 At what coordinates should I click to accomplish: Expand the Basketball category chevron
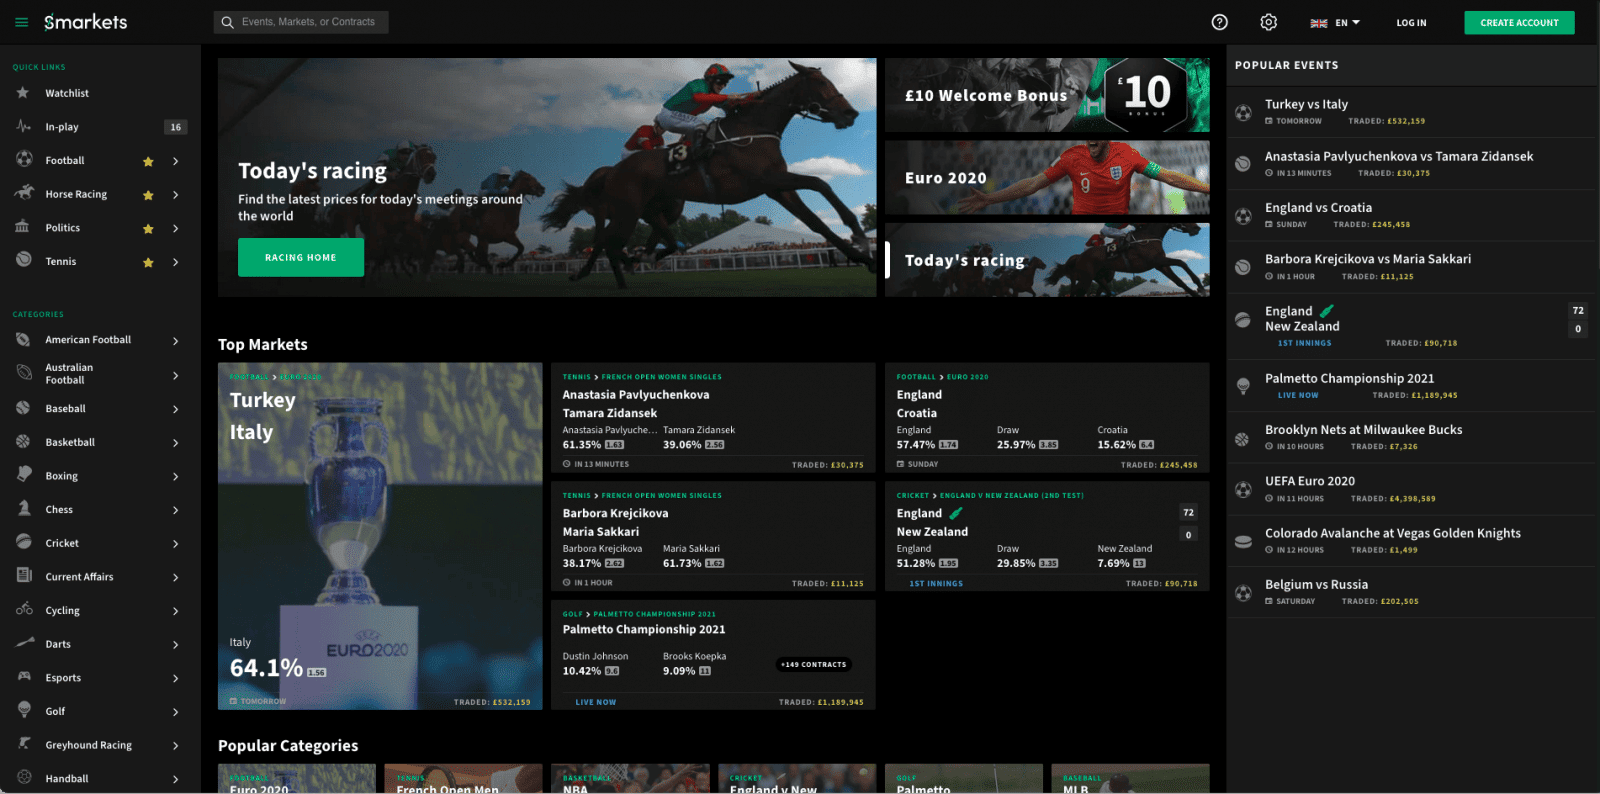[176, 443]
